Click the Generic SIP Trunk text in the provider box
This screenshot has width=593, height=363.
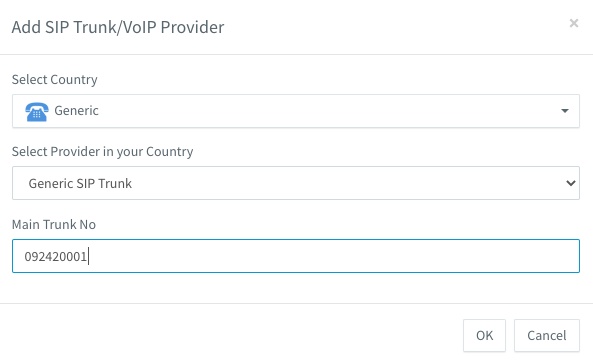(80, 183)
